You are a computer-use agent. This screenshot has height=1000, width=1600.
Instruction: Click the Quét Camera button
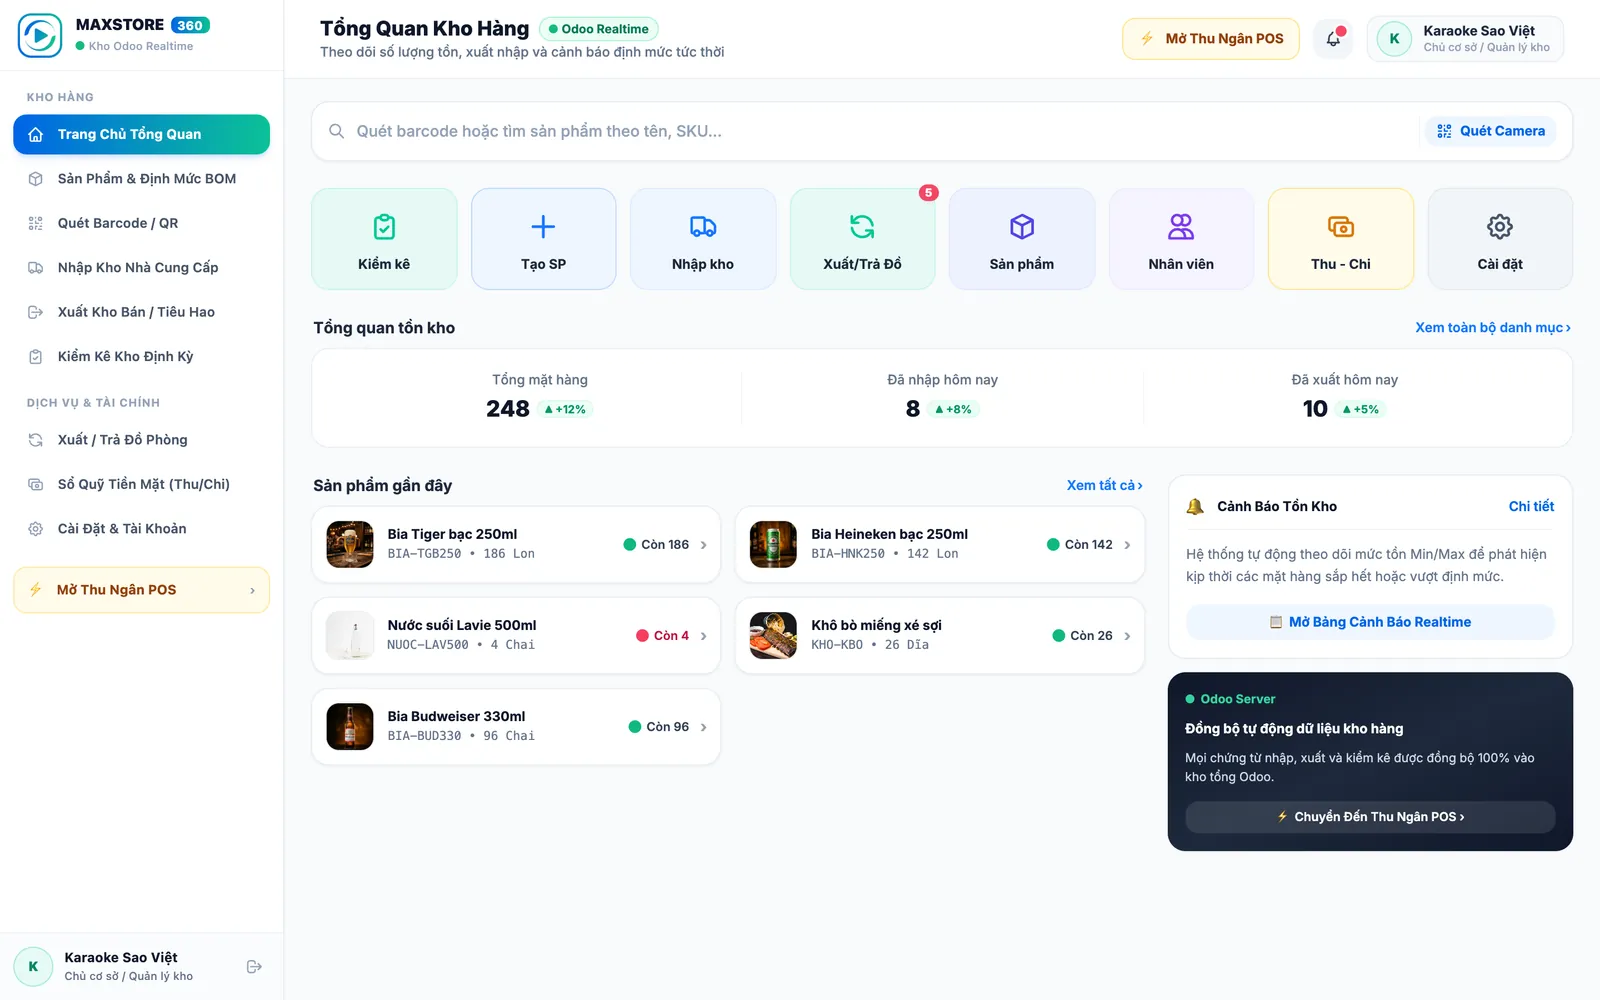click(1491, 131)
